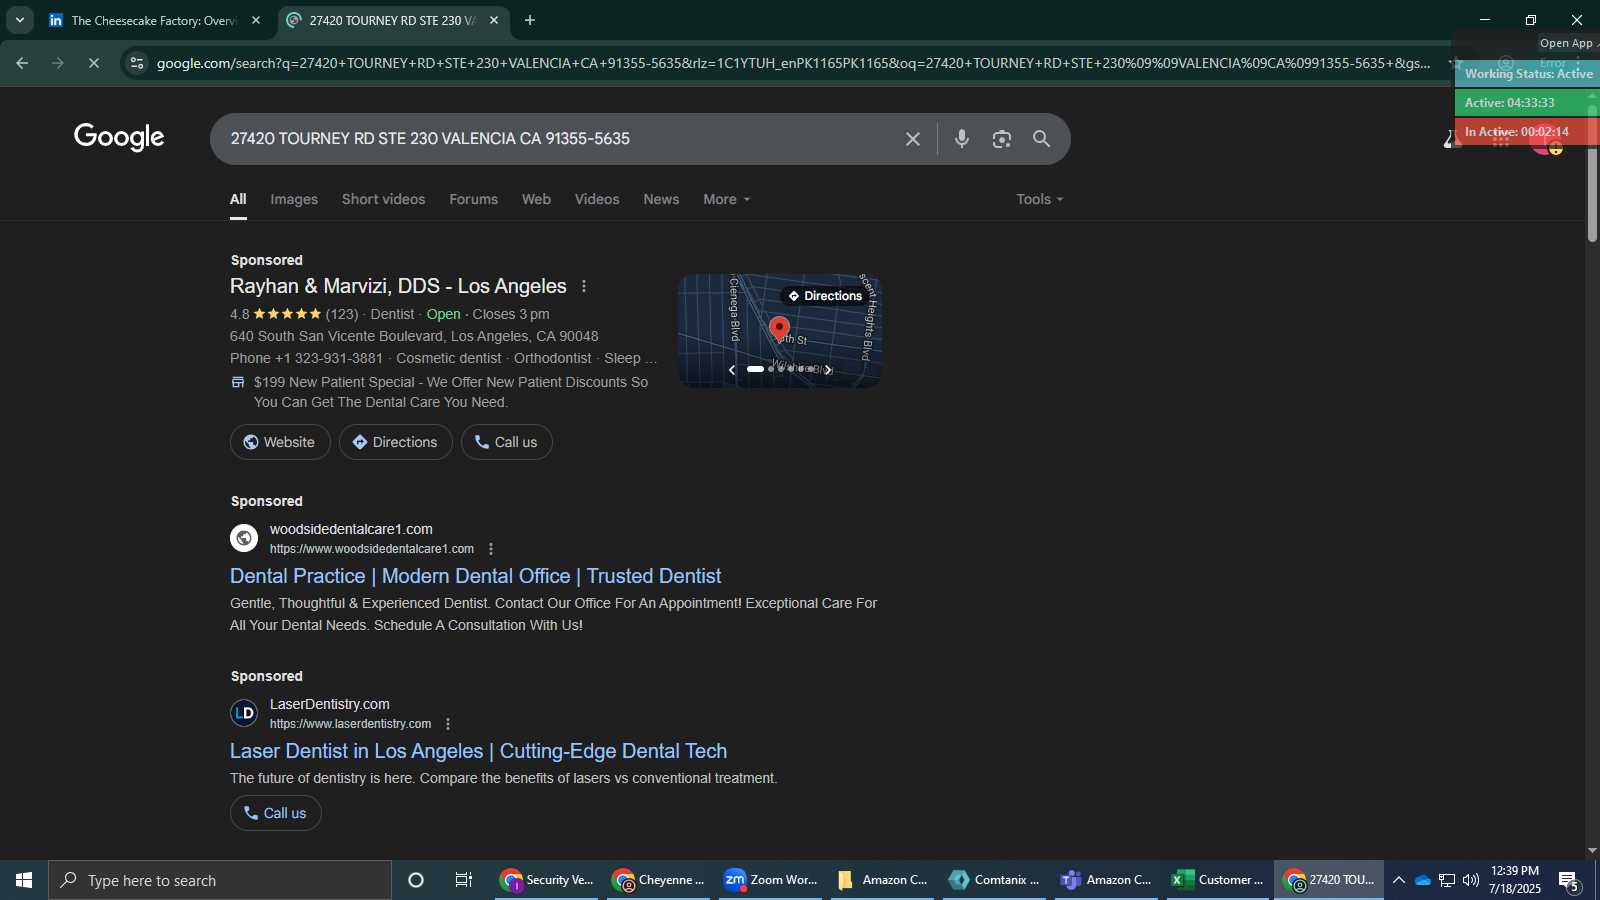The height and width of the screenshot is (900, 1600).
Task: Click Call us button under Laser Dentist ad
Action: coord(276,813)
